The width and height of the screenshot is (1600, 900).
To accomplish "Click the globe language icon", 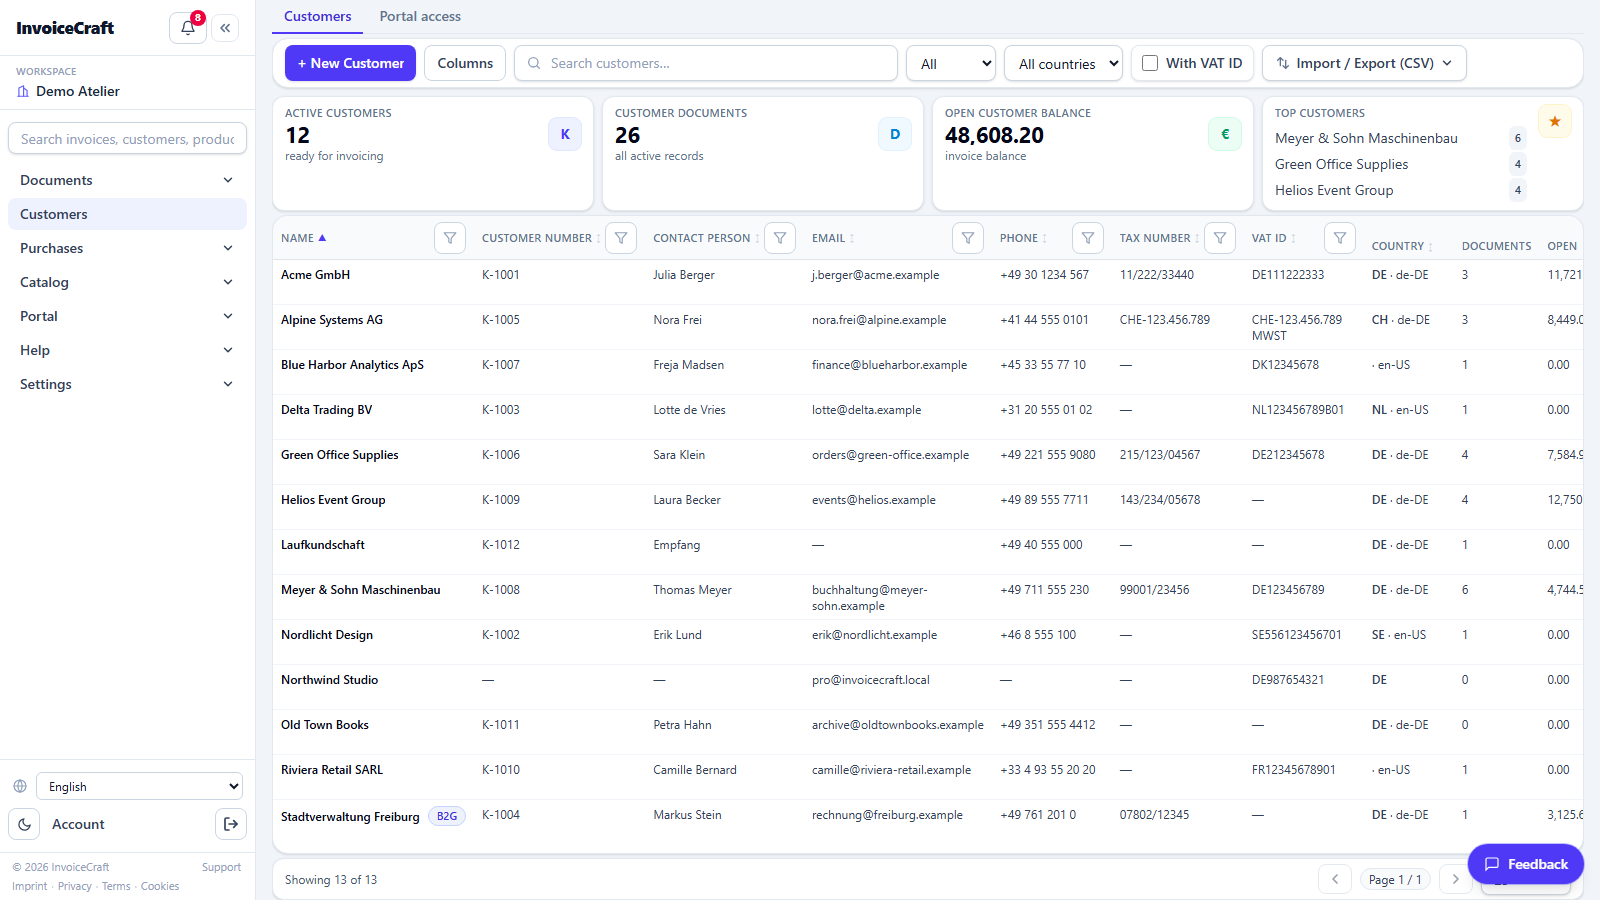I will click(x=20, y=786).
